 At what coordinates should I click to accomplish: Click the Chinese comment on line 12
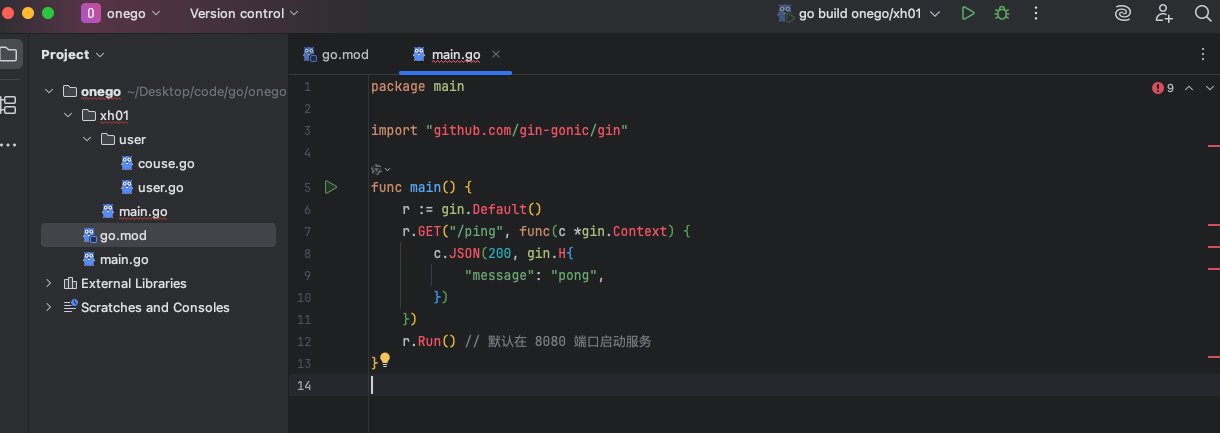click(558, 341)
